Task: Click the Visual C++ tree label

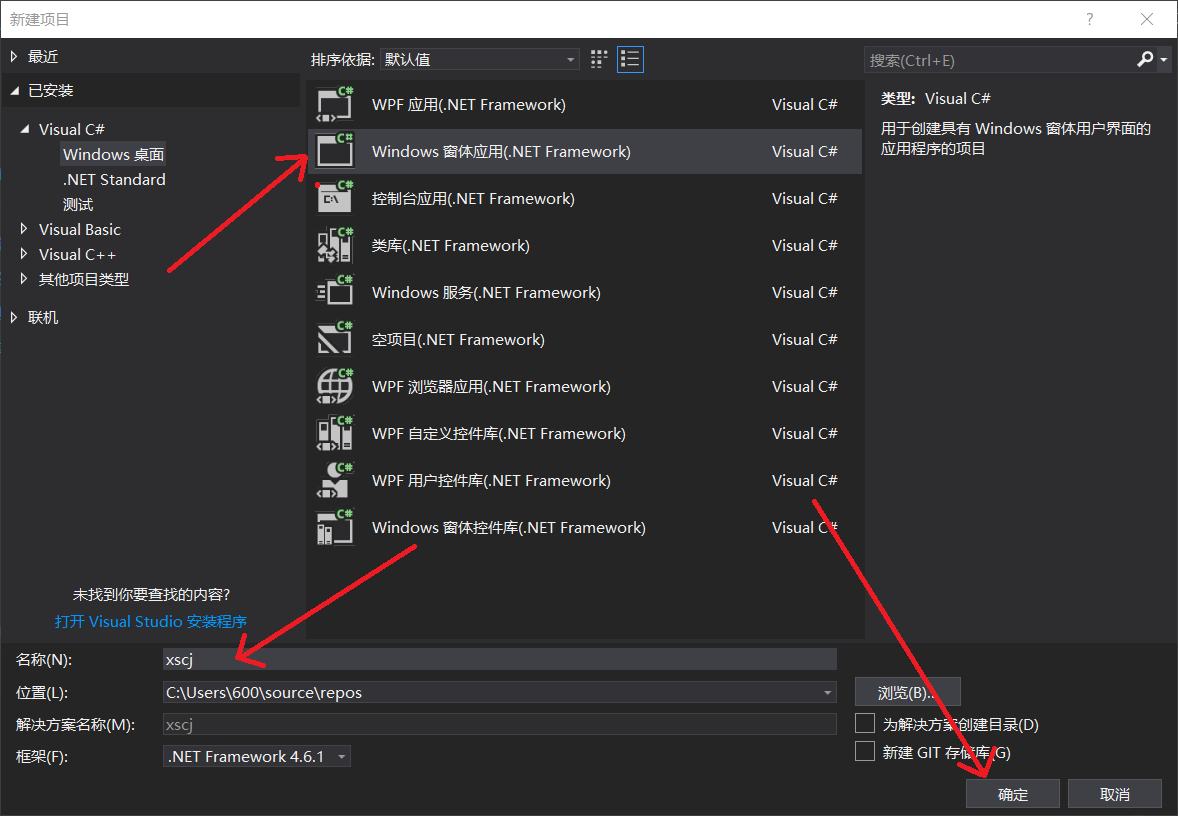Action: coord(77,254)
